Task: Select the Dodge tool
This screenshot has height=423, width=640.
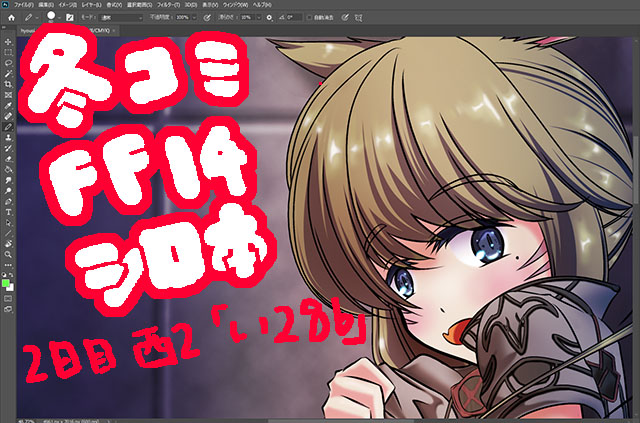Action: [x=8, y=191]
